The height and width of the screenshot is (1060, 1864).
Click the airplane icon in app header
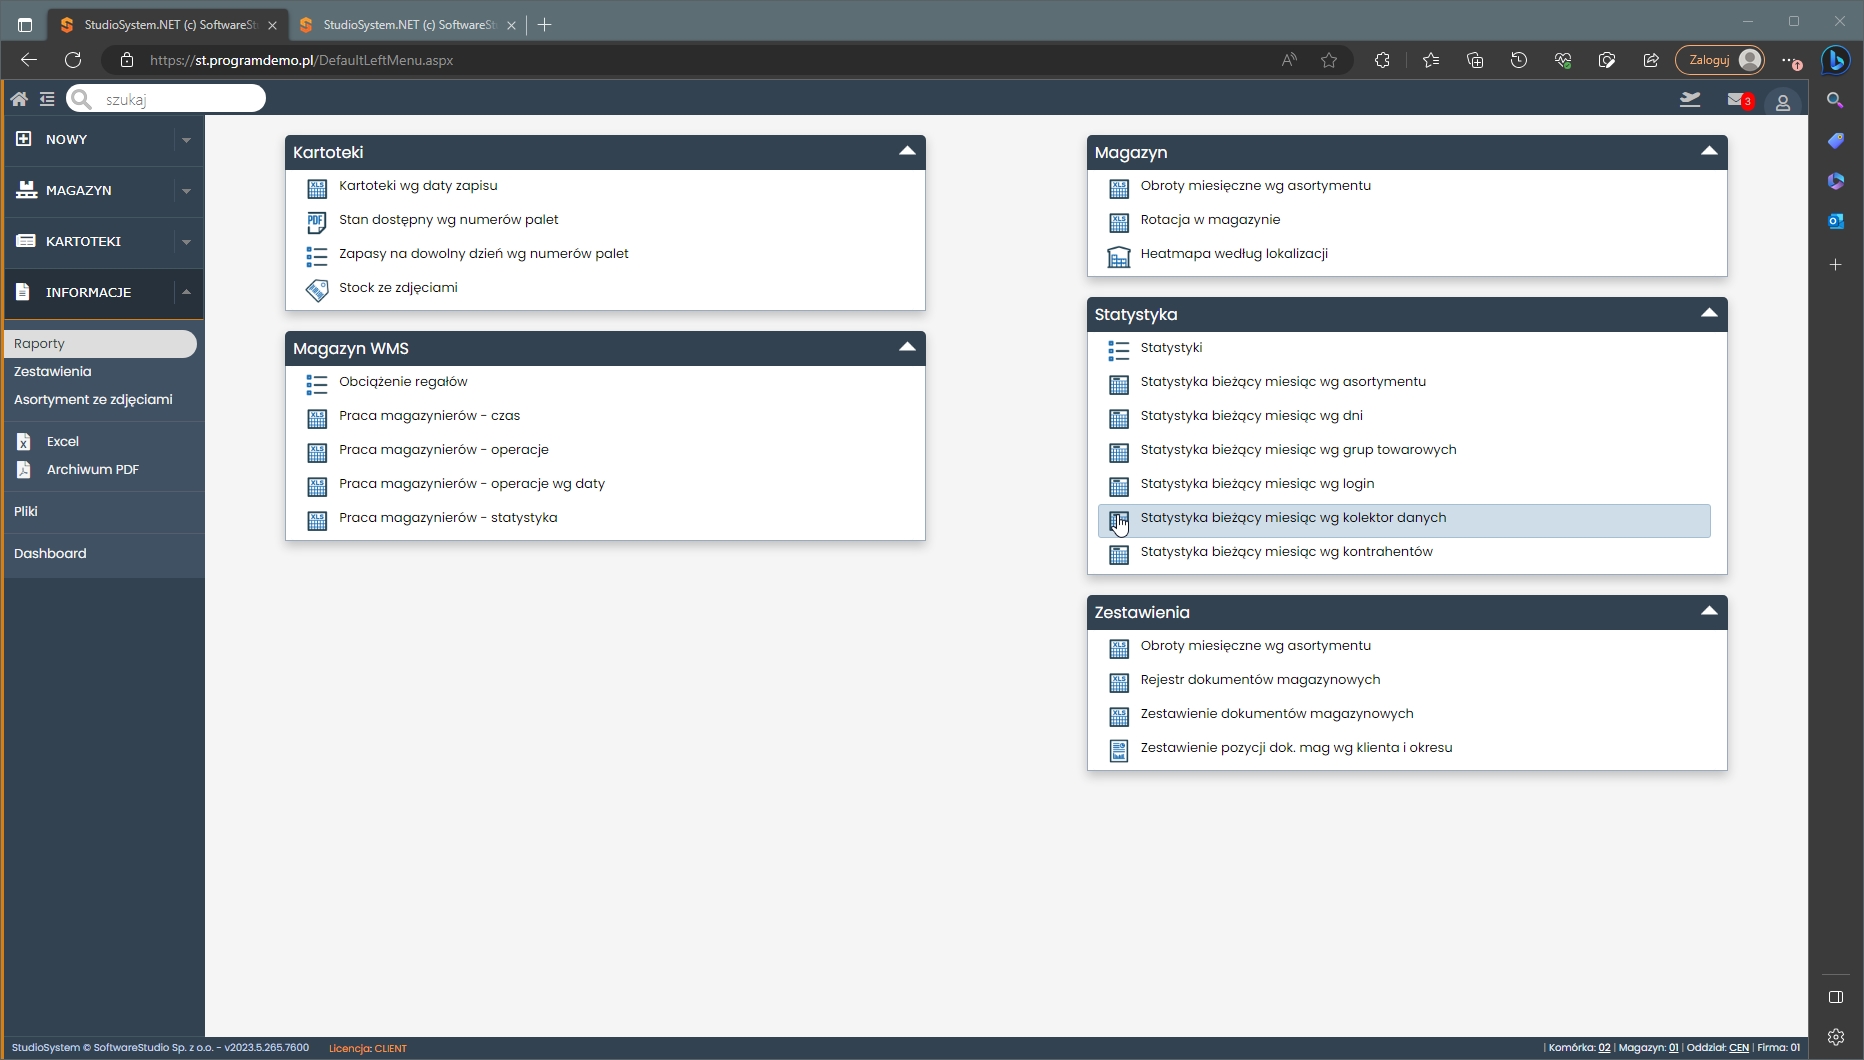1690,100
